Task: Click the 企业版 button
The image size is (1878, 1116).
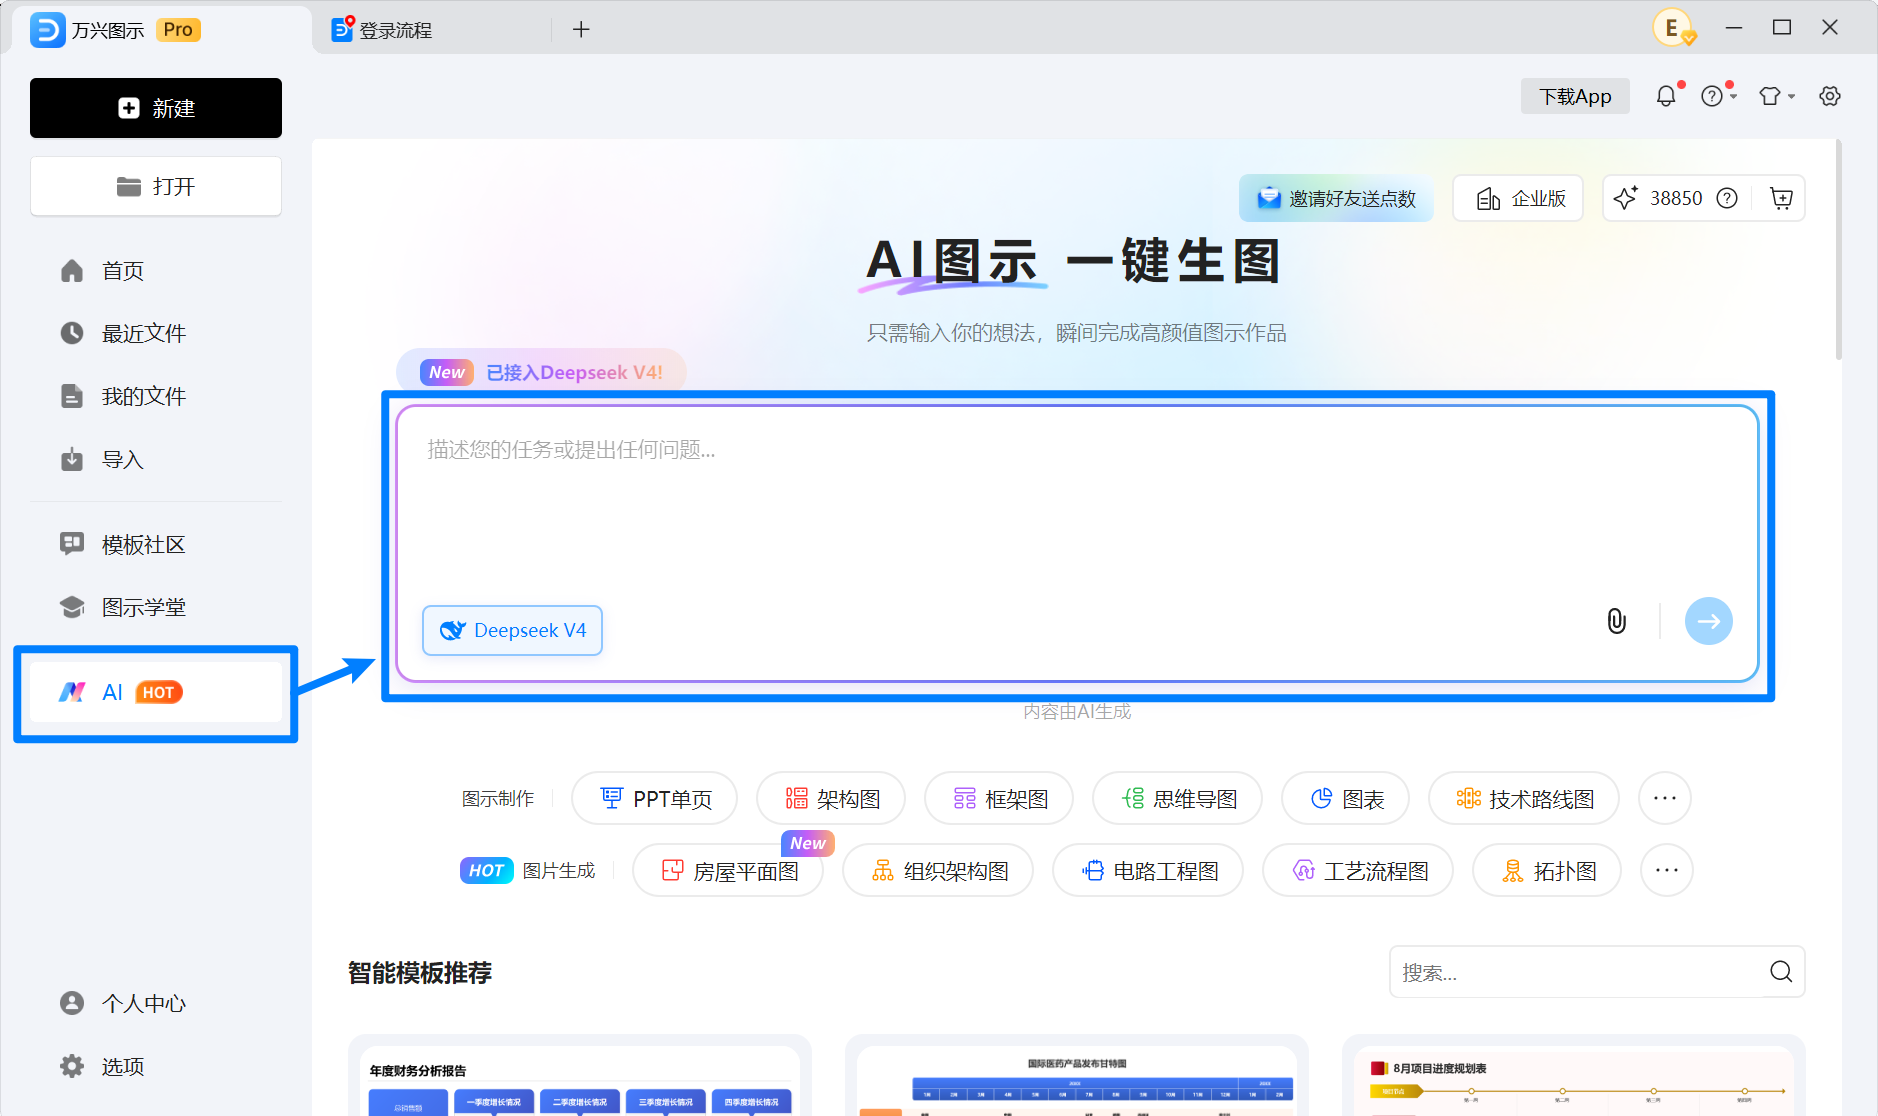Action: (x=1518, y=198)
